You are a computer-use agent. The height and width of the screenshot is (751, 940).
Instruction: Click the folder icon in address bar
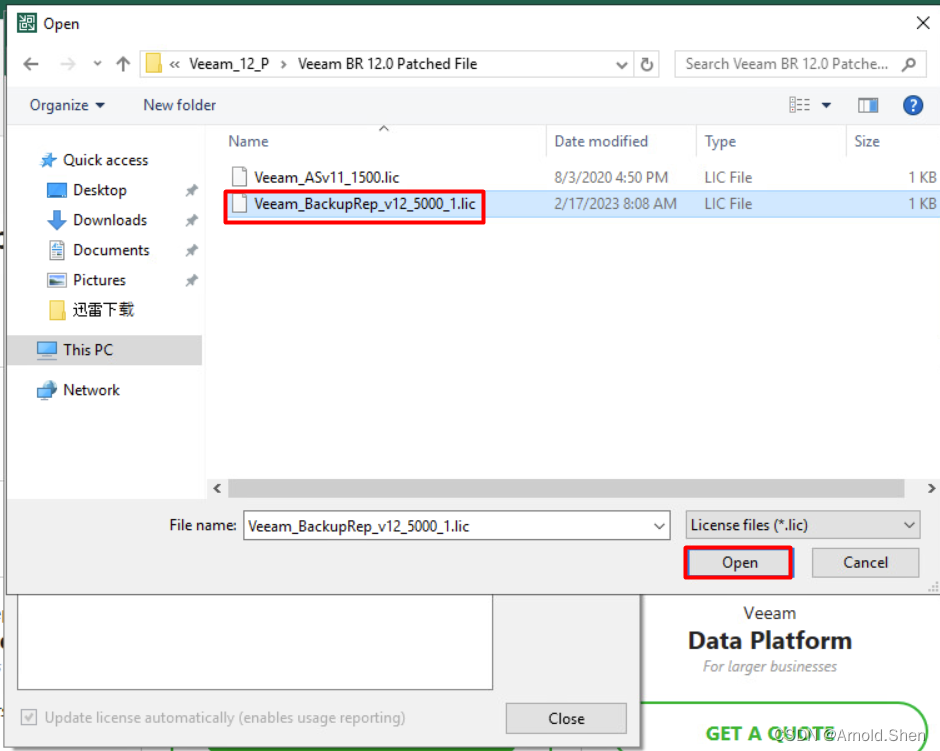154,64
